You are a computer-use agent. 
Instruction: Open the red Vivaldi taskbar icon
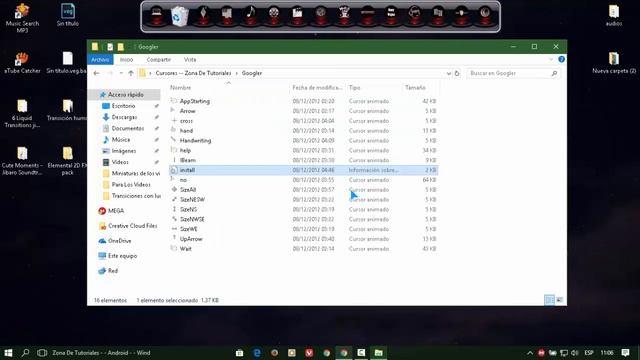[x=309, y=353]
